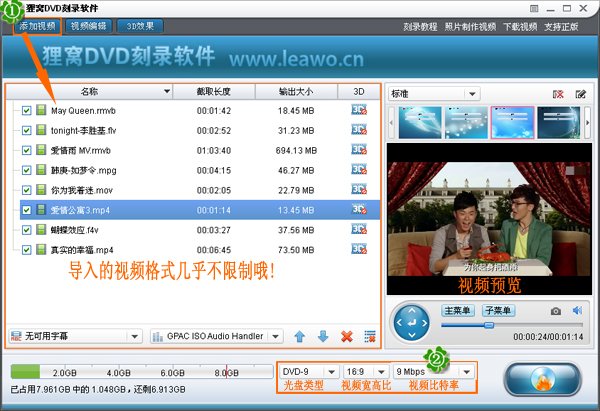Open the GPAC ISO Audio Handler dropdown
600x411 pixels.
217,336
